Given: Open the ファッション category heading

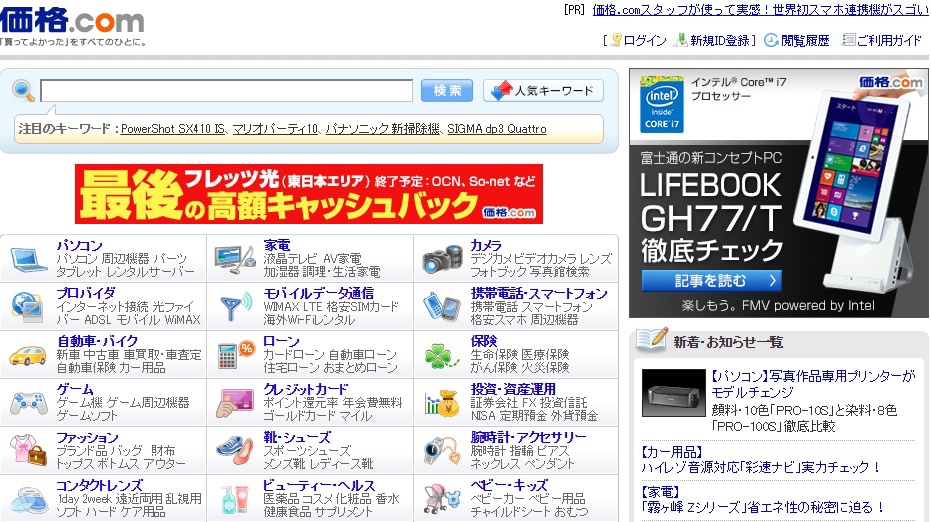Looking at the screenshot, I should tap(87, 437).
